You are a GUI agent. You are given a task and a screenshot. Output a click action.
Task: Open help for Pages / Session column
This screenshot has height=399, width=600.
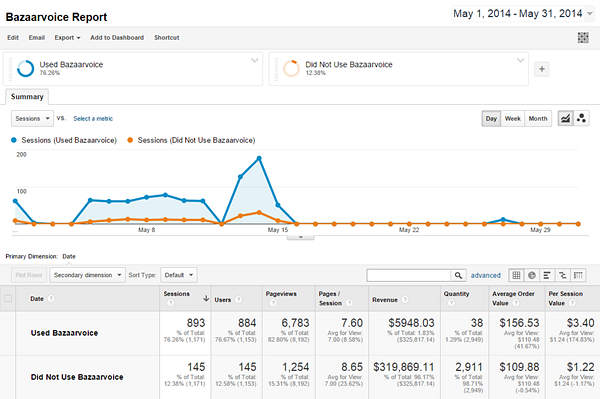pyautogui.click(x=349, y=303)
